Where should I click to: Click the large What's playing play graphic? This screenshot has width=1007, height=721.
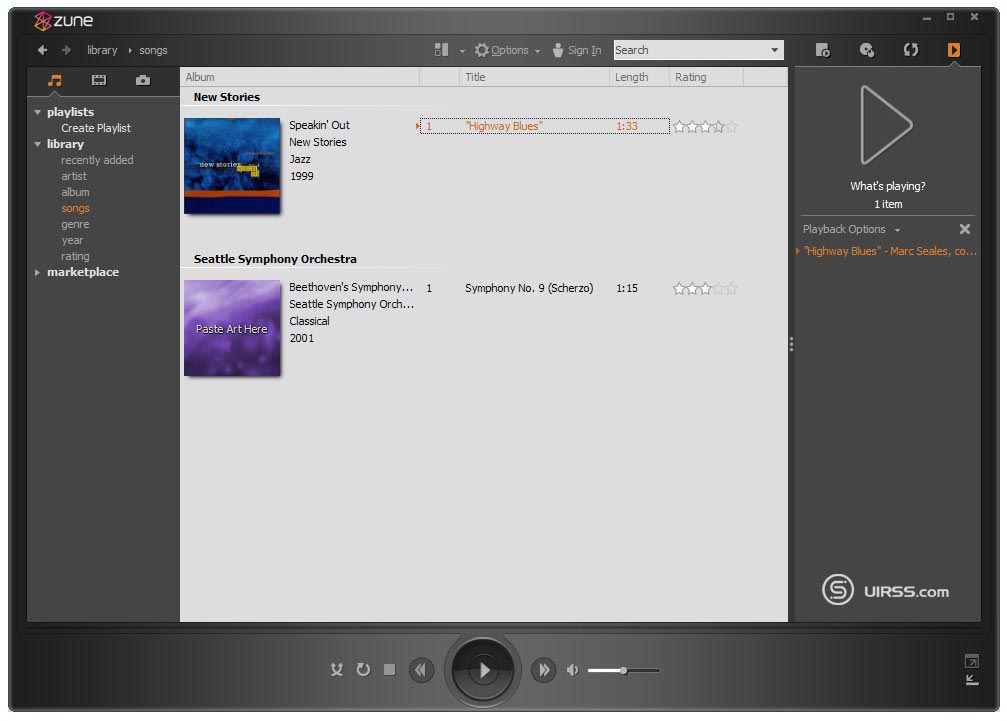886,125
